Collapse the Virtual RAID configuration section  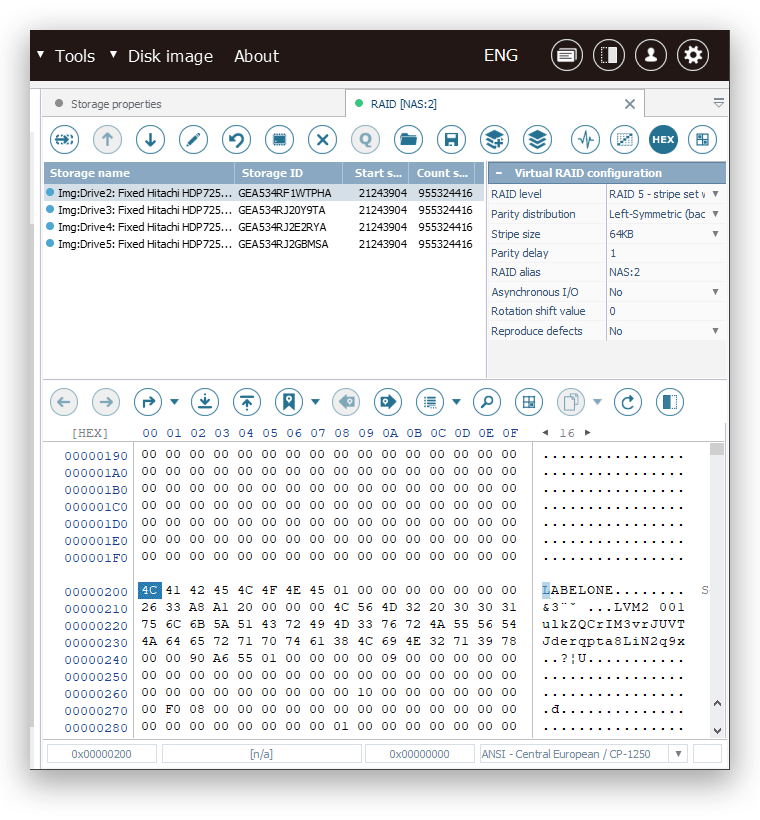(x=499, y=173)
